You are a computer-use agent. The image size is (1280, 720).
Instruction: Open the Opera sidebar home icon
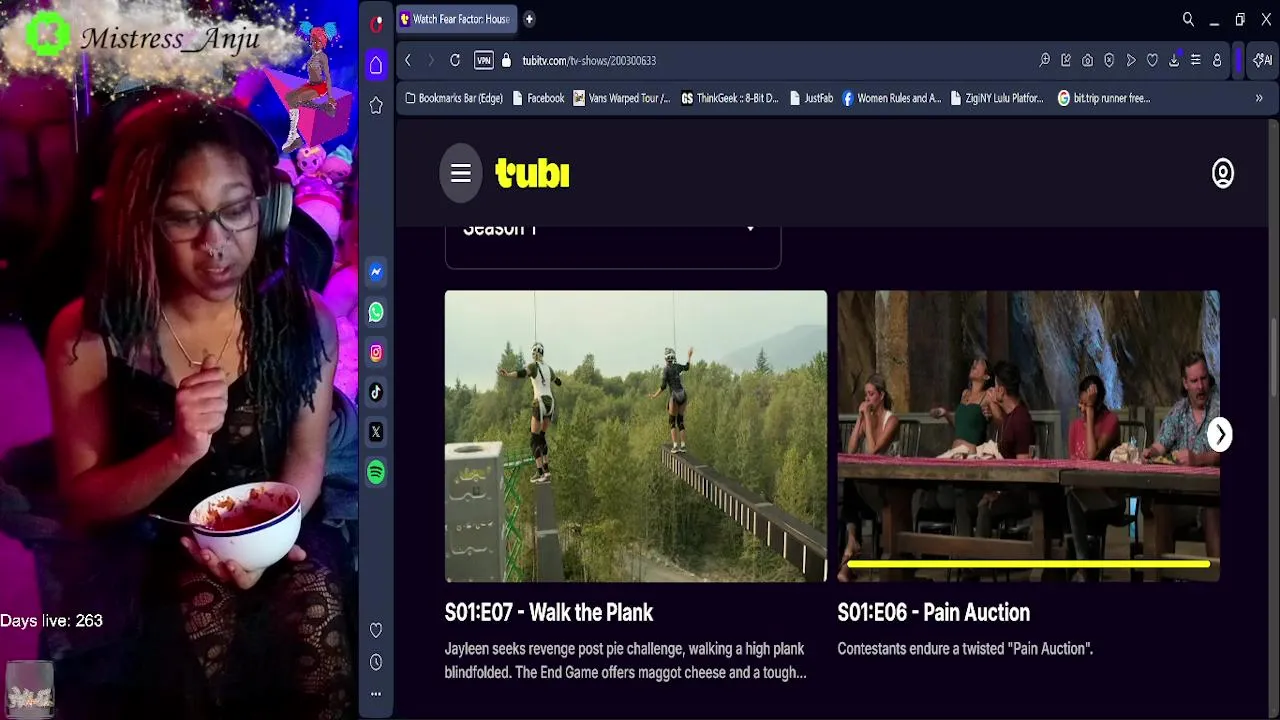point(376,65)
